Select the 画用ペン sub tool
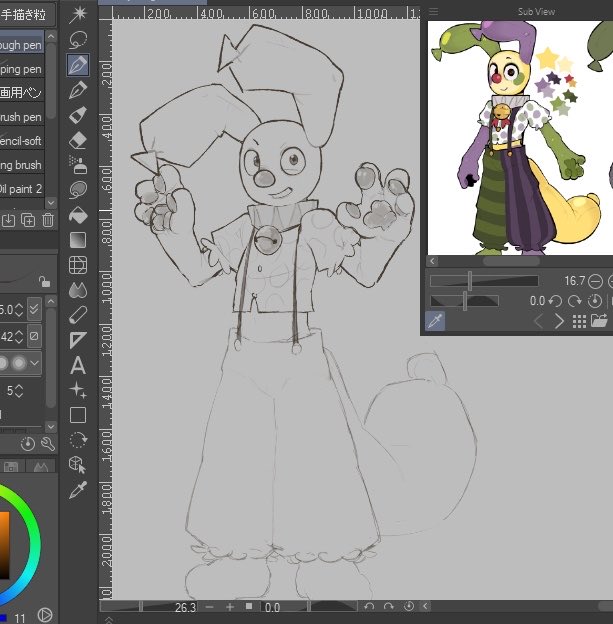The image size is (613, 624). click(x=21, y=92)
